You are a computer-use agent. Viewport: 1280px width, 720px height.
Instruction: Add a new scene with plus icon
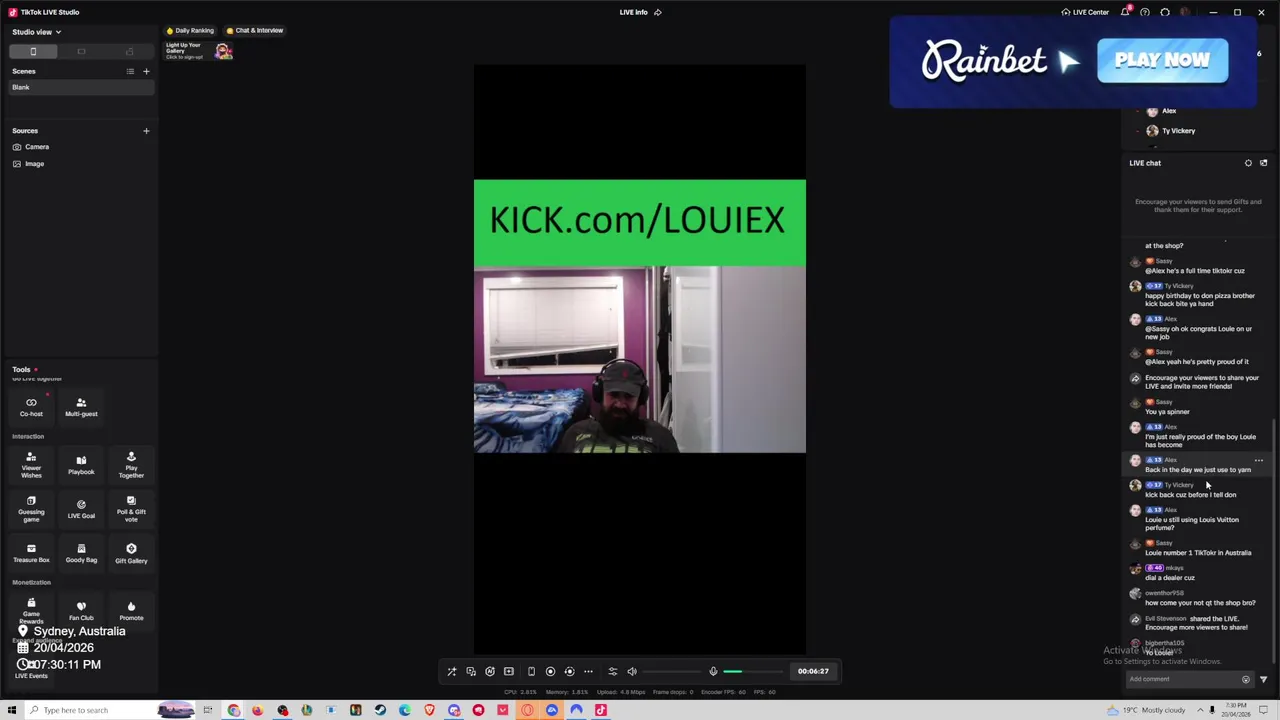146,71
